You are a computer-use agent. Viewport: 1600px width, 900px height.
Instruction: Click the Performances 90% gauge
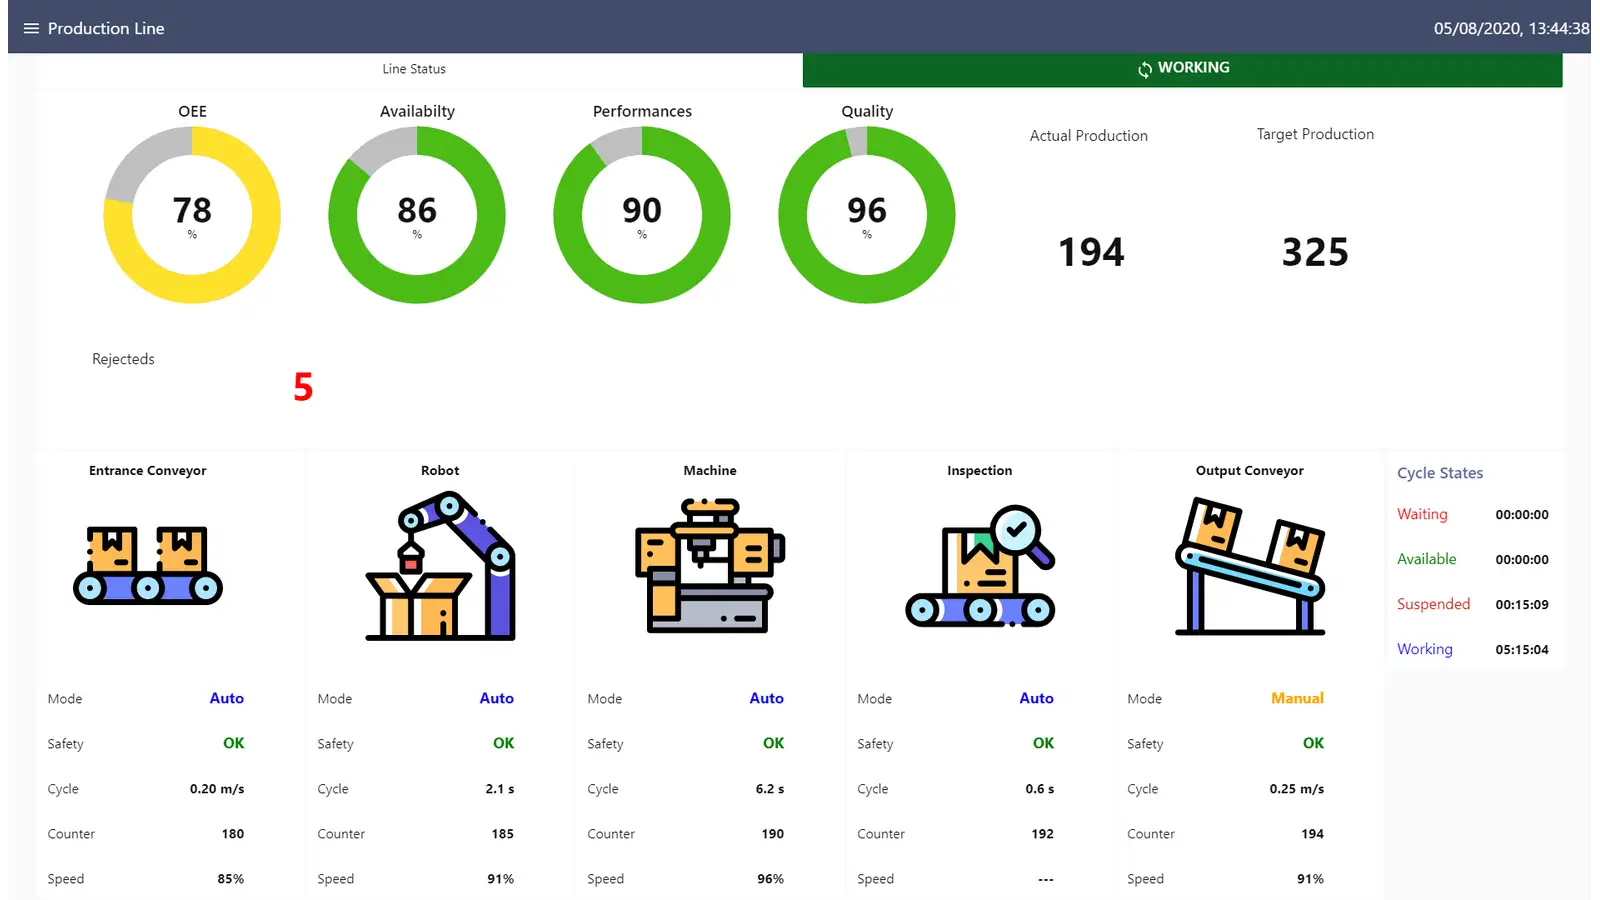pyautogui.click(x=642, y=215)
